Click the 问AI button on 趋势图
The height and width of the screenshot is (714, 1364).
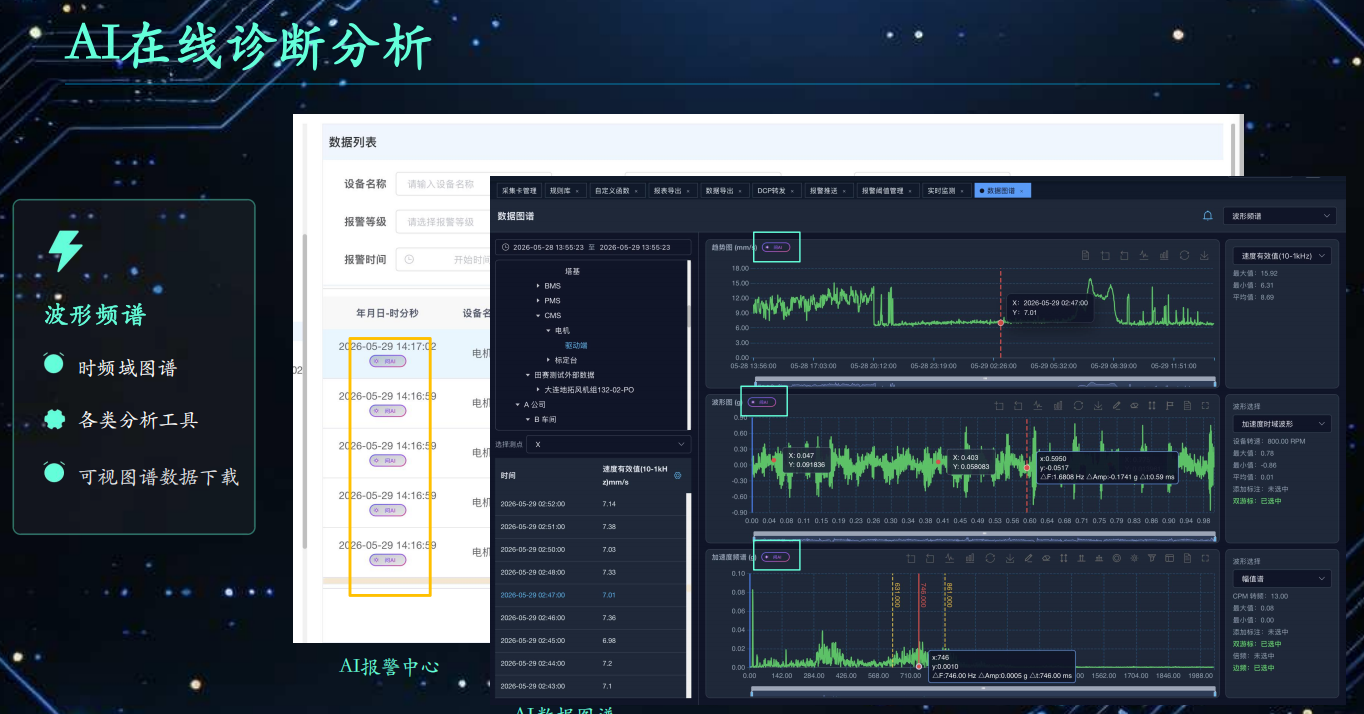tap(777, 246)
